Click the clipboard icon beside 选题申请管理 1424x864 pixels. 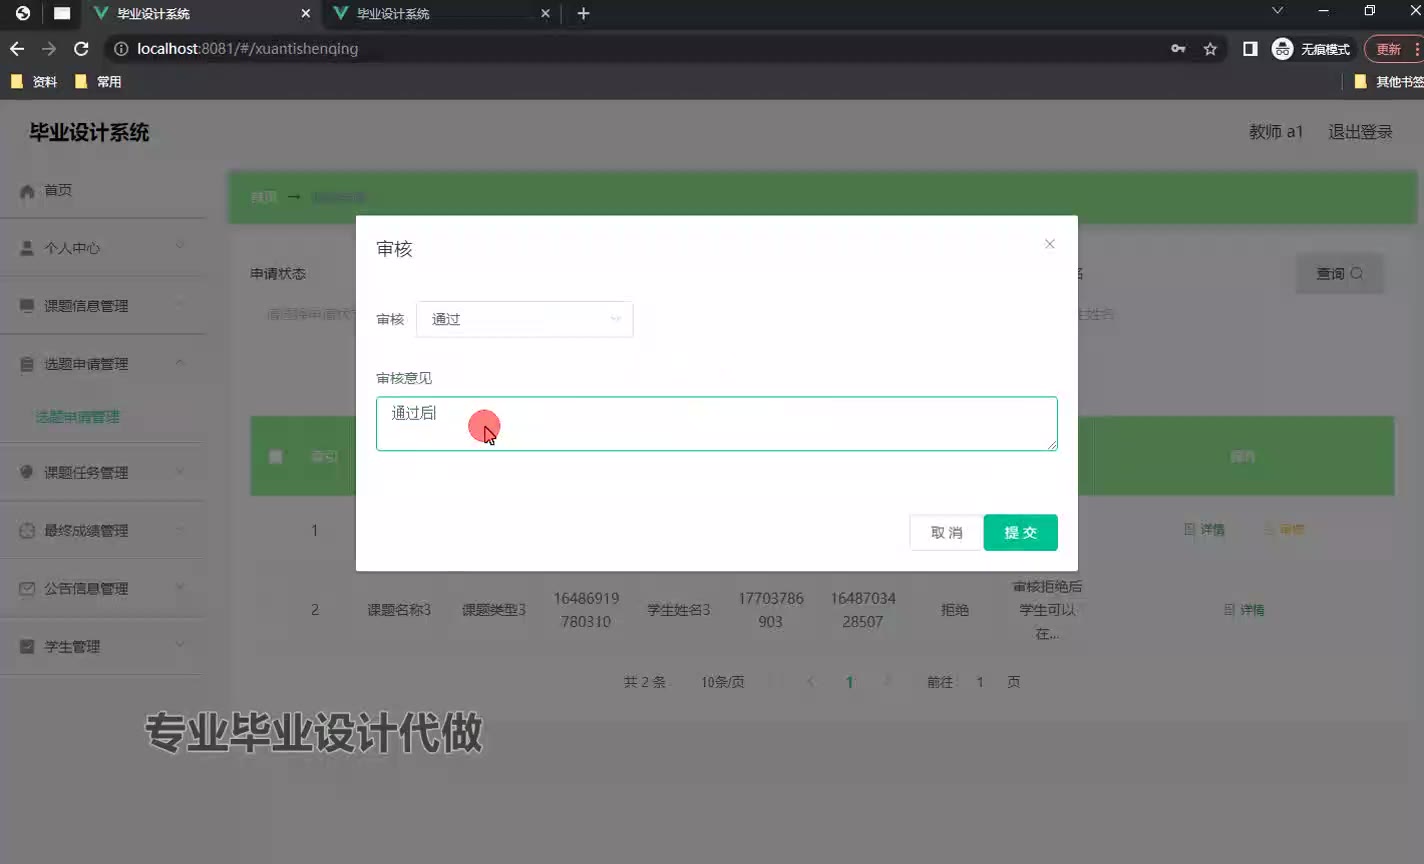(27, 364)
